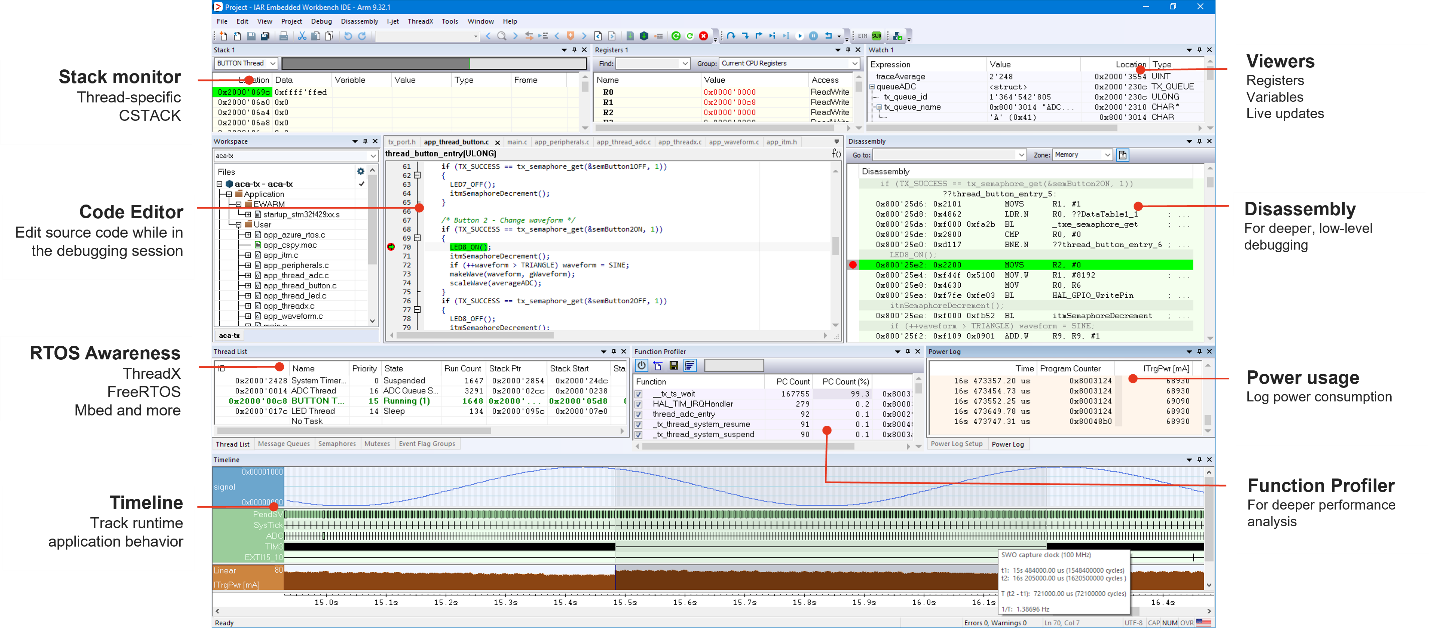
Task: Open the I-jet menu
Action: point(391,21)
